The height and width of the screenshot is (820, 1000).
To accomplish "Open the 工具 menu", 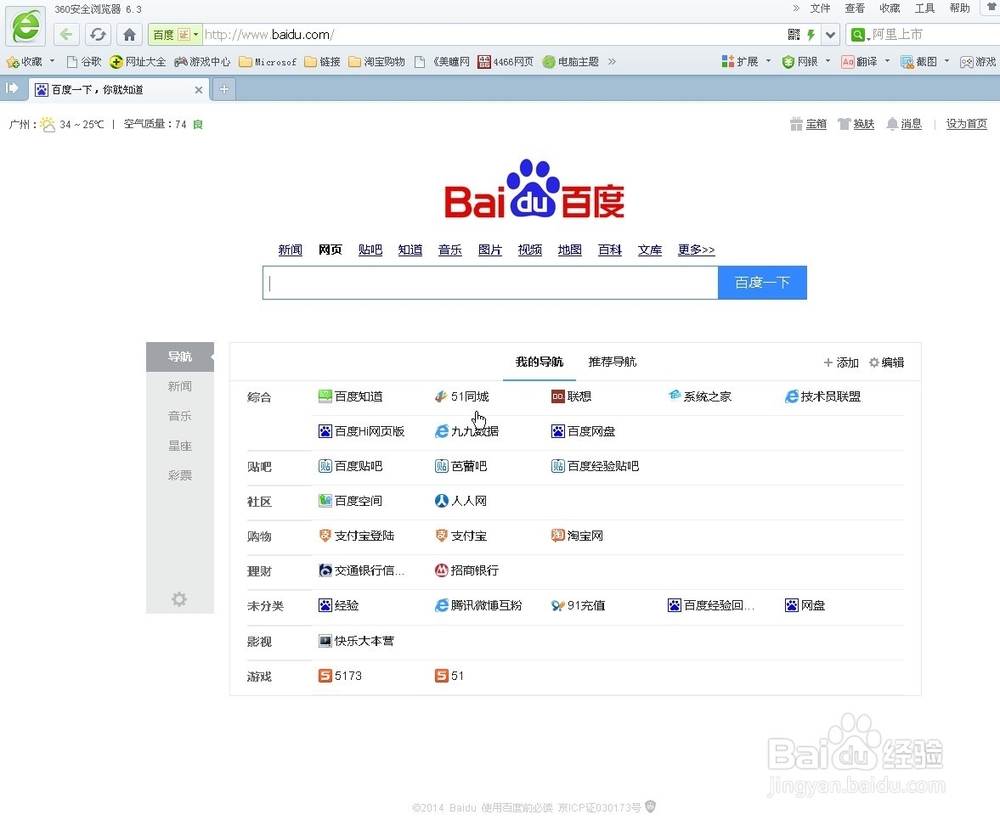I will [x=925, y=8].
